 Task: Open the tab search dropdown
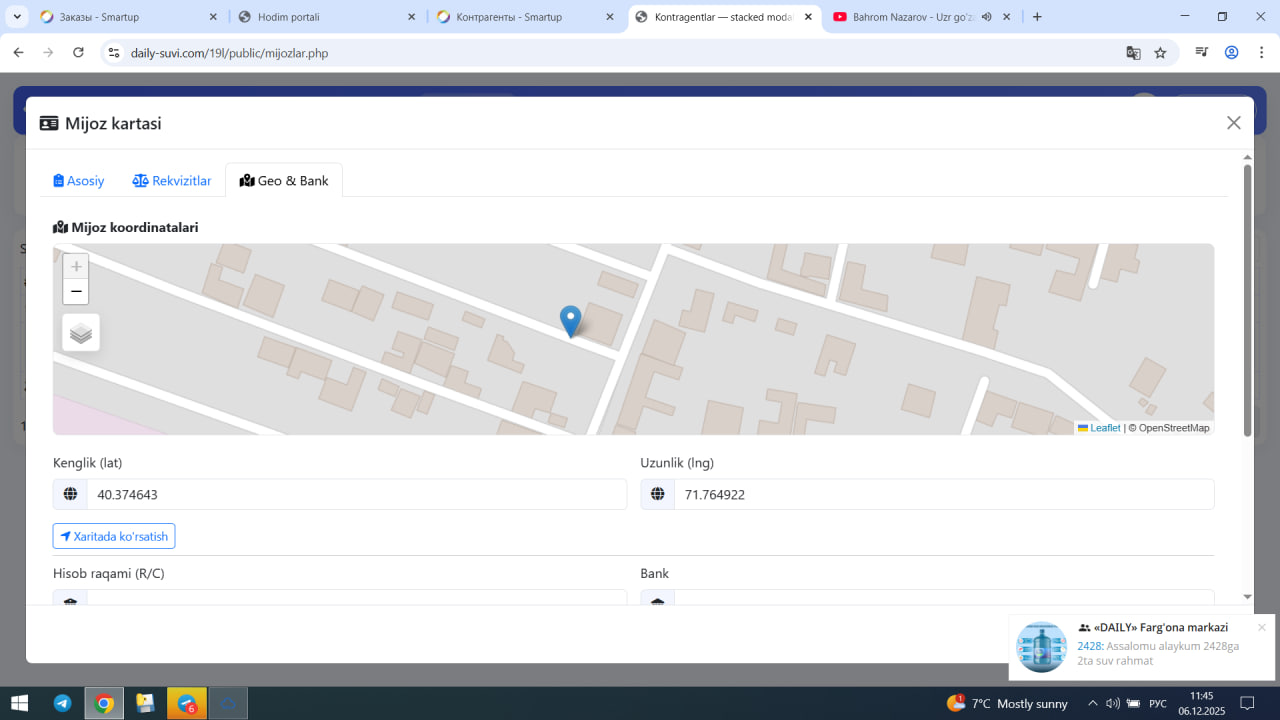pyautogui.click(x=18, y=17)
